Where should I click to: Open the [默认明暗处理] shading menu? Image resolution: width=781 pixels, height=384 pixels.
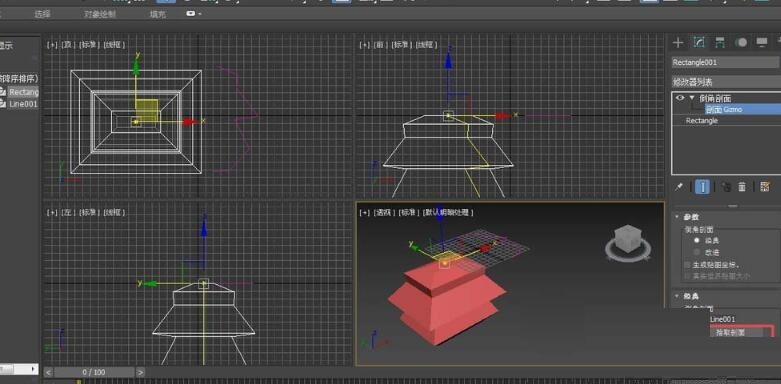[448, 212]
